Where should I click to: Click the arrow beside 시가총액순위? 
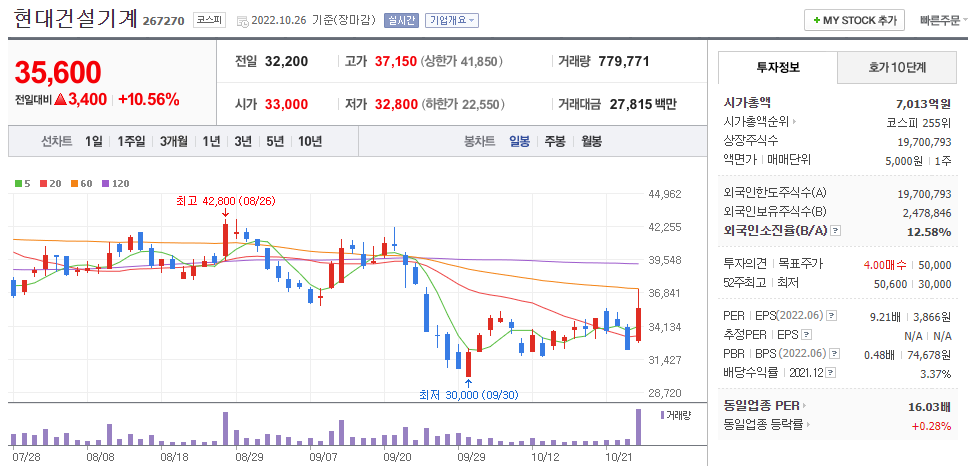[x=795, y=122]
